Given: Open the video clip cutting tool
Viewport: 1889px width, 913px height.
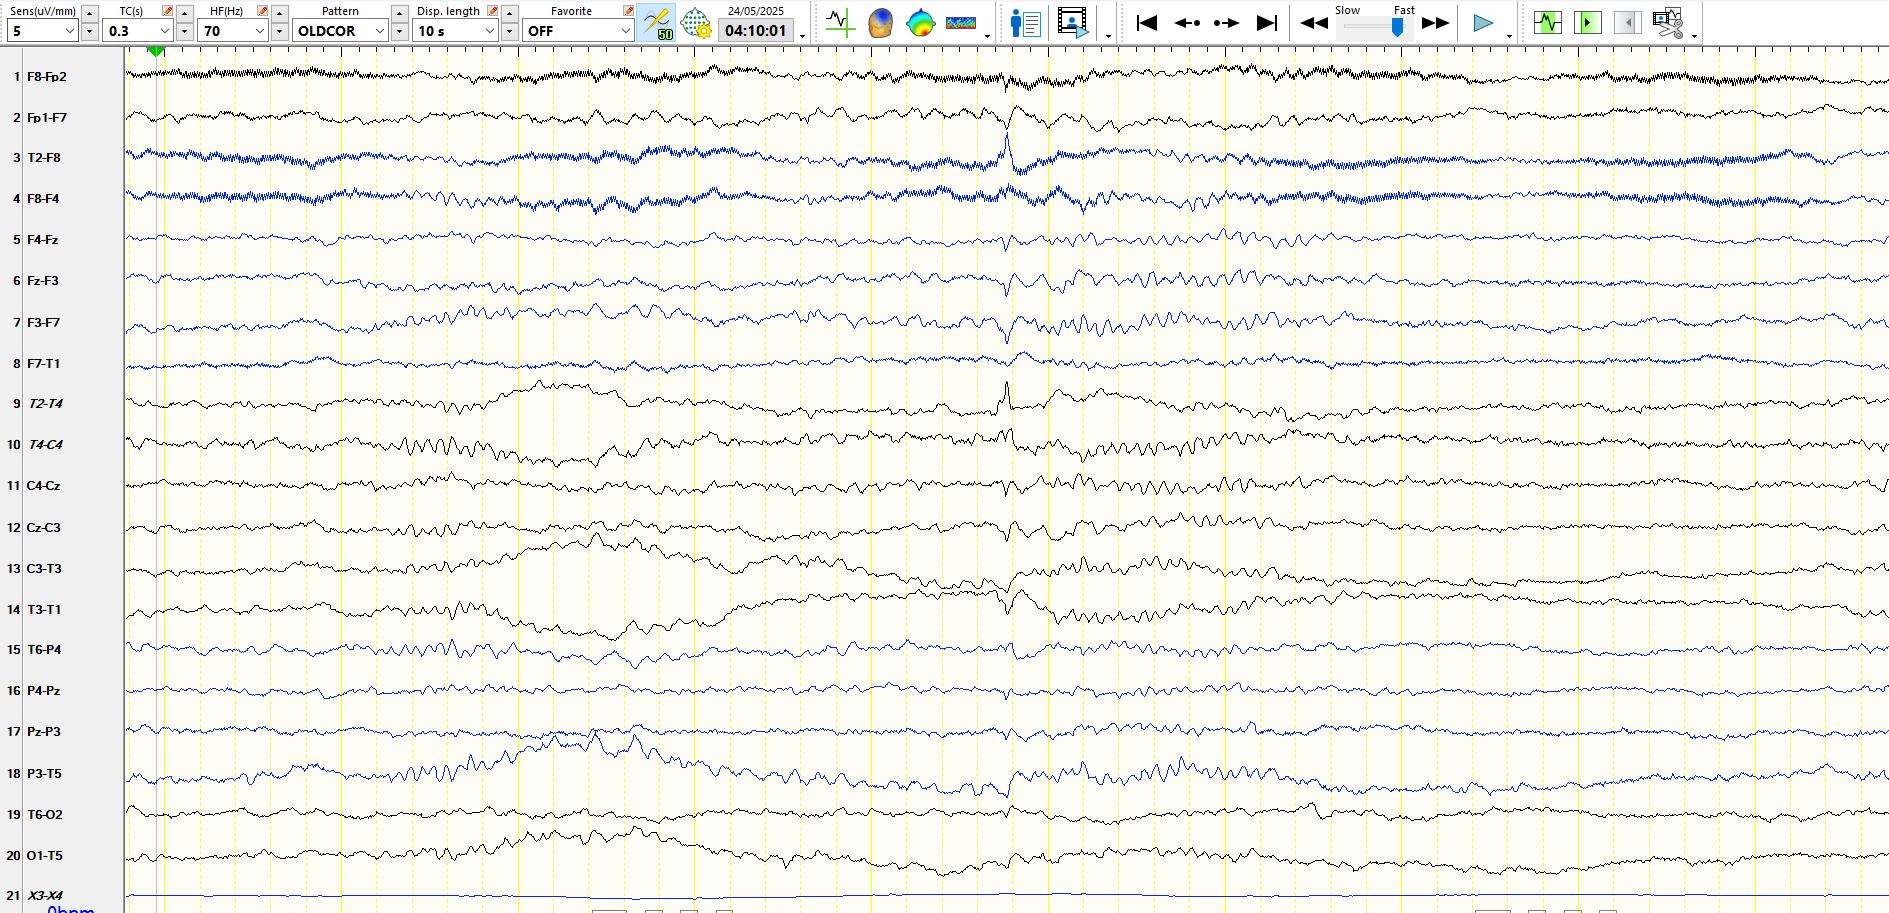Looking at the screenshot, I should coord(1668,23).
